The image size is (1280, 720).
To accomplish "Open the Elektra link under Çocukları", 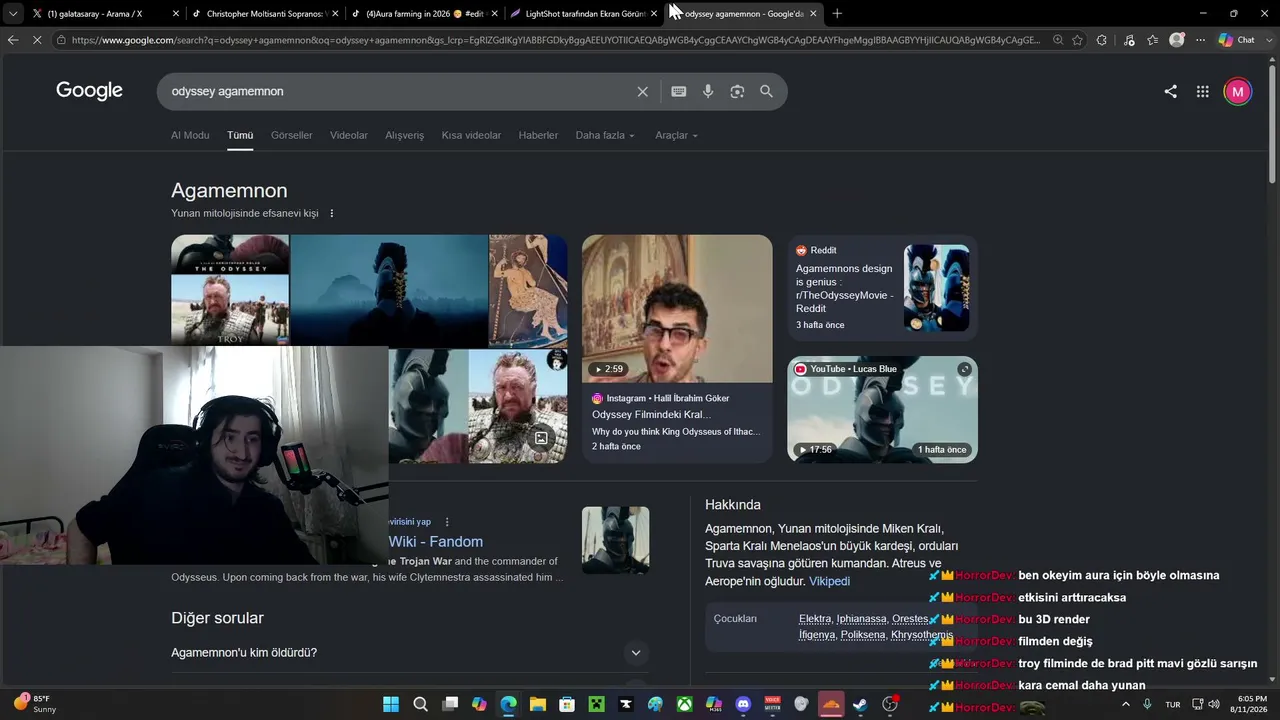I will [x=815, y=619].
